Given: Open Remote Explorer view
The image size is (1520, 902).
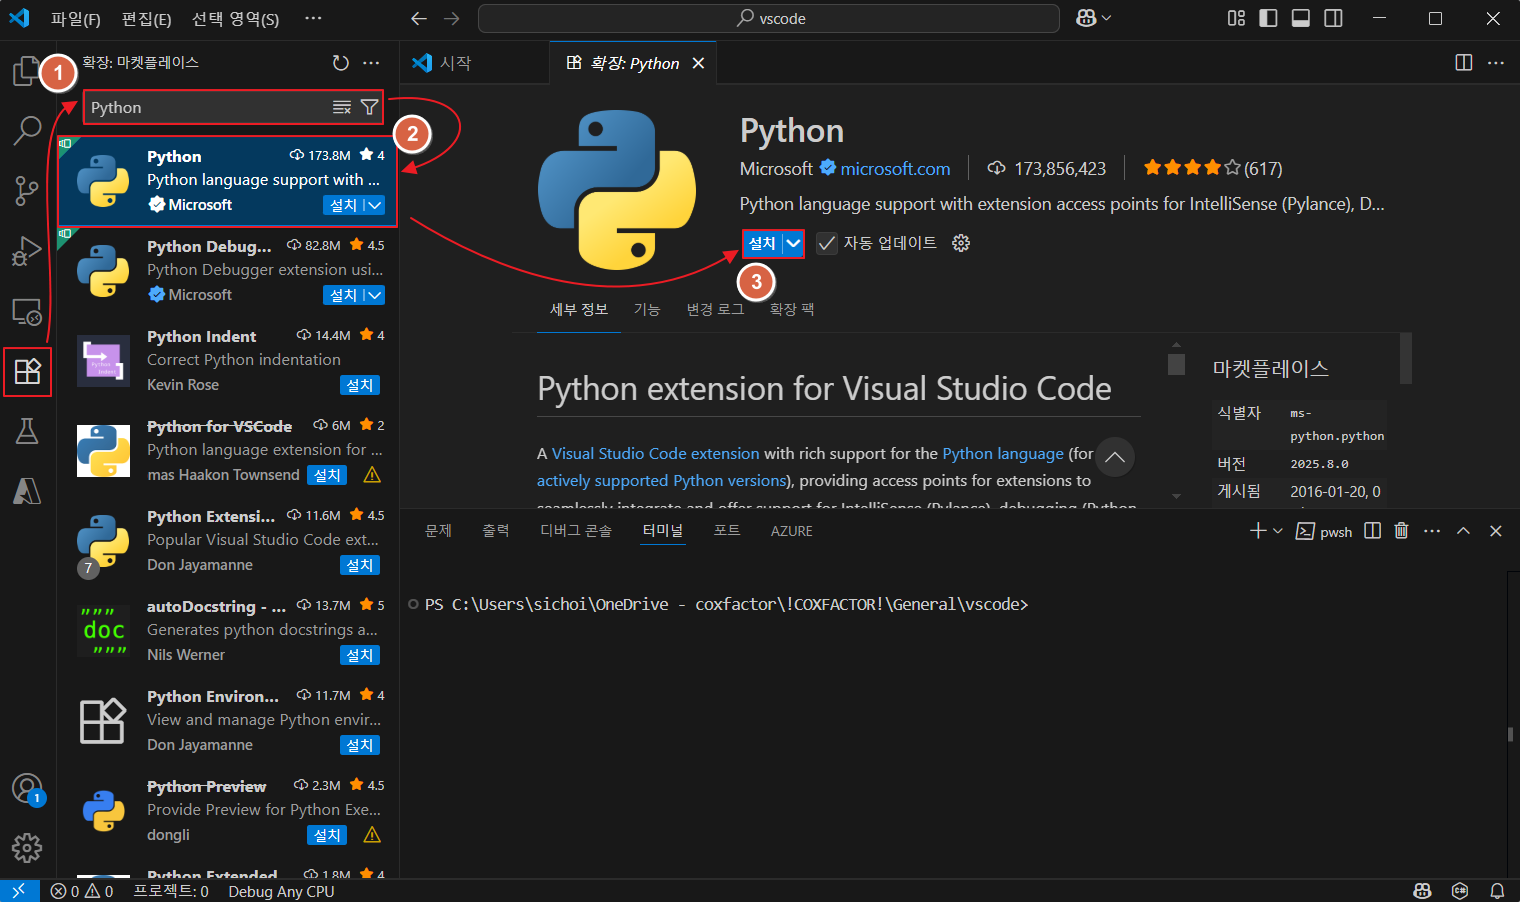Looking at the screenshot, I should [27, 312].
